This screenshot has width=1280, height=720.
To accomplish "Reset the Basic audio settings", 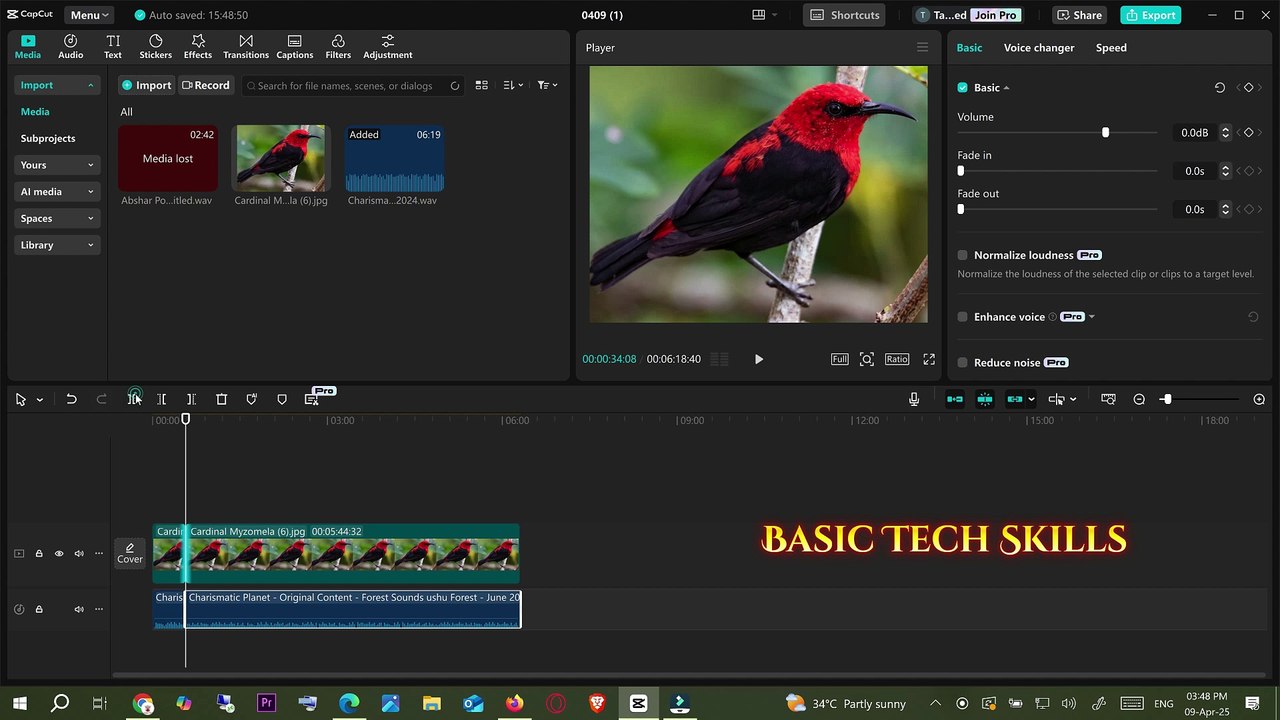I will pos(1220,88).
